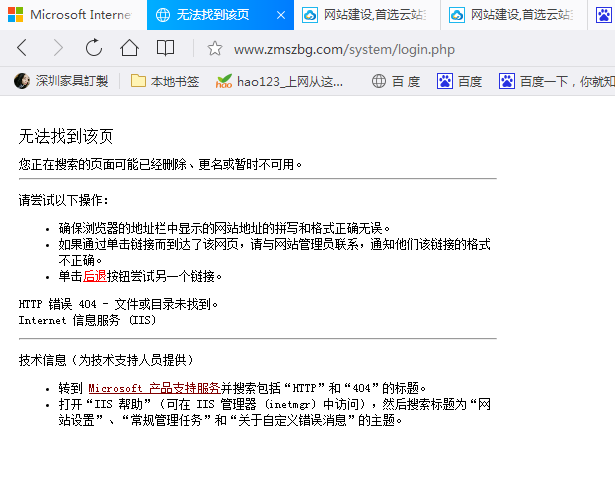615x494 pixels.
Task: Click the cloud icon on second 网站建设 tab
Action: tap(457, 15)
